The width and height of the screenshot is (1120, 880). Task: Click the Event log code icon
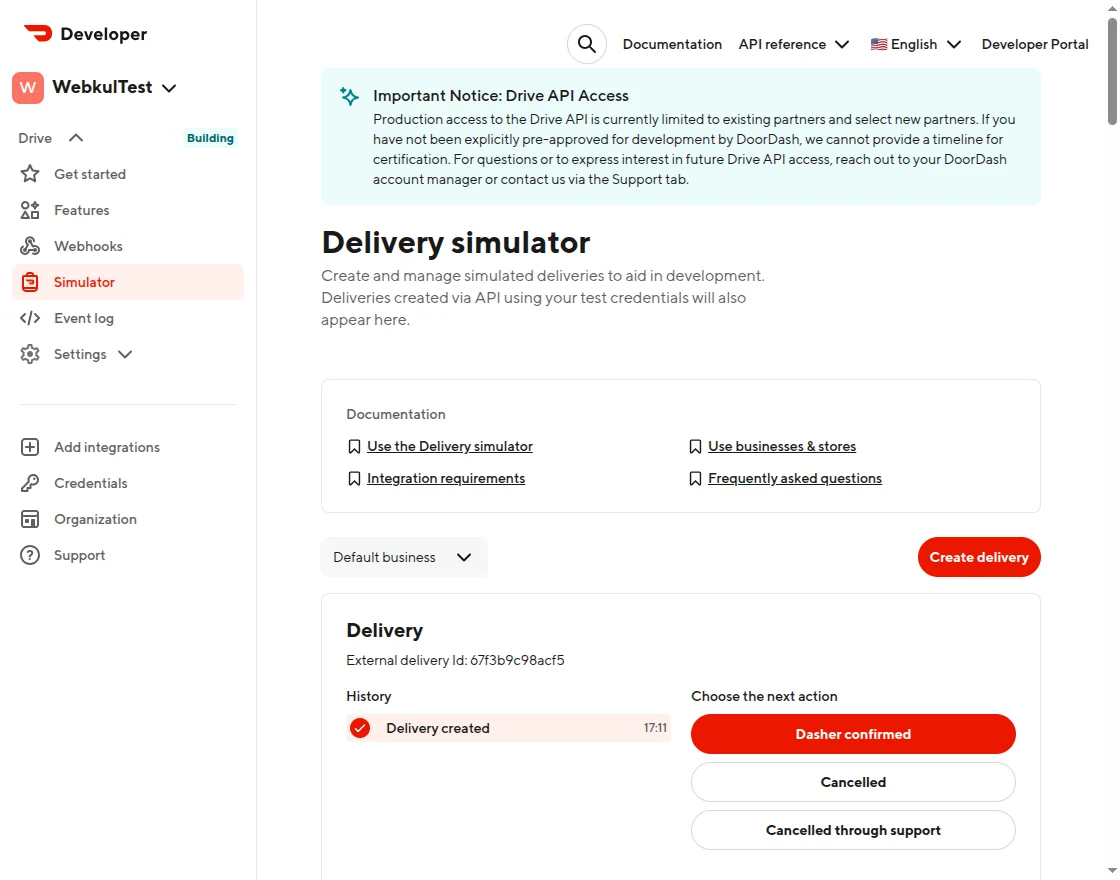pos(30,318)
